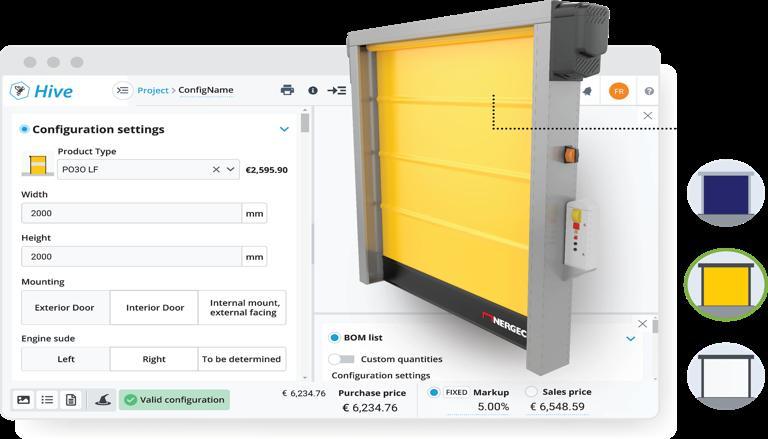Click the €2,595.90 product price
The width and height of the screenshot is (768, 439).
[x=266, y=170]
